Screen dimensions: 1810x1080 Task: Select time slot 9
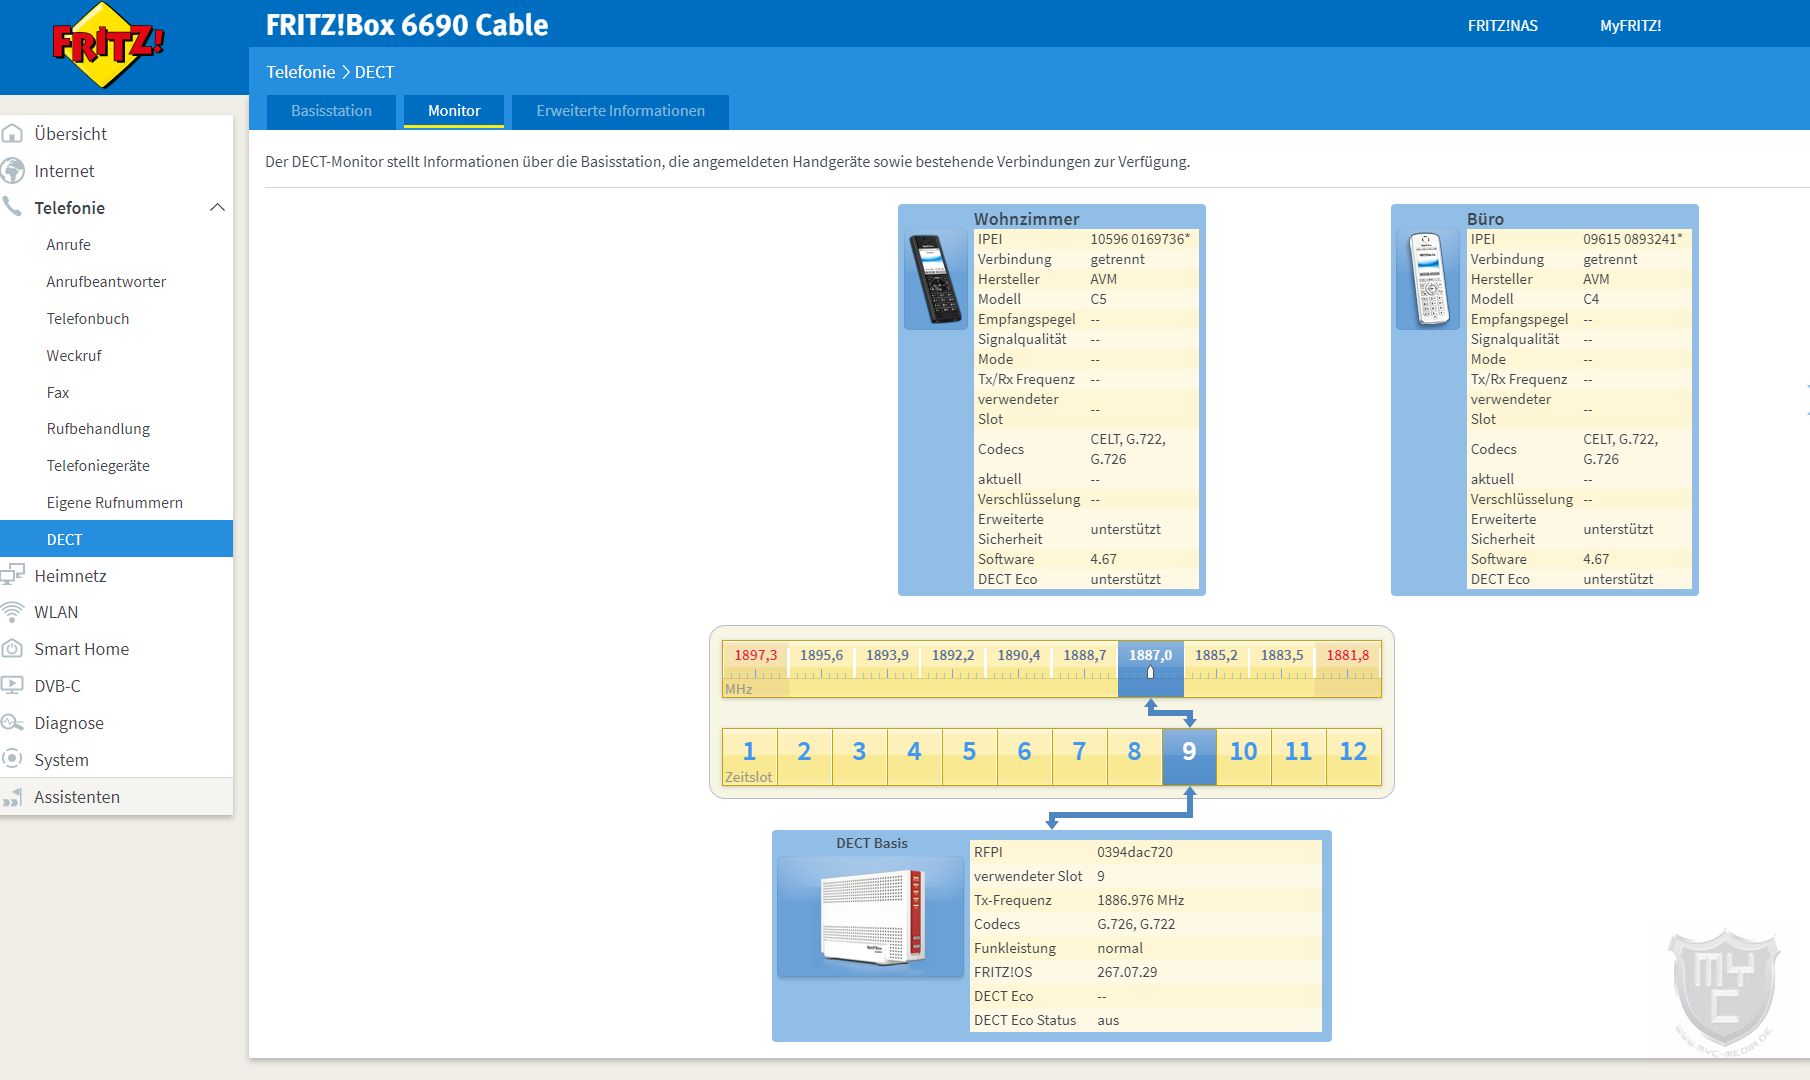coord(1189,753)
